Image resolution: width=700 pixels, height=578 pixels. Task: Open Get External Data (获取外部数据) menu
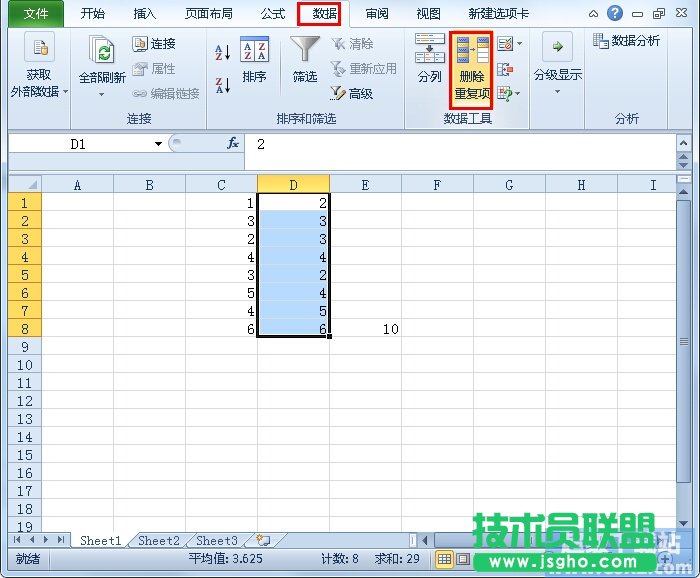pyautogui.click(x=39, y=65)
